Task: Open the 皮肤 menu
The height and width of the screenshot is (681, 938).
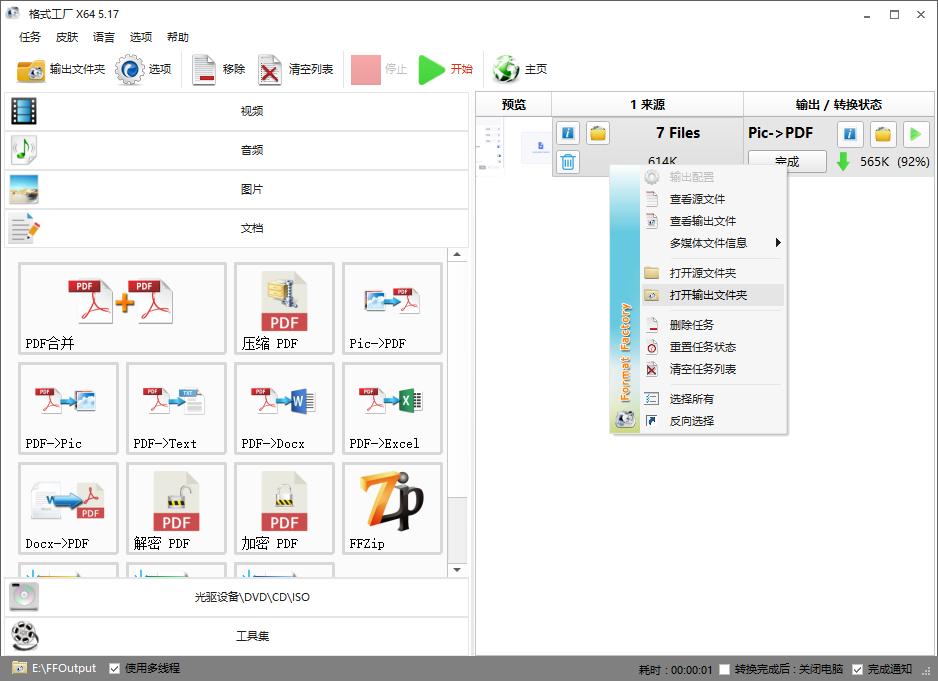Action: [67, 37]
